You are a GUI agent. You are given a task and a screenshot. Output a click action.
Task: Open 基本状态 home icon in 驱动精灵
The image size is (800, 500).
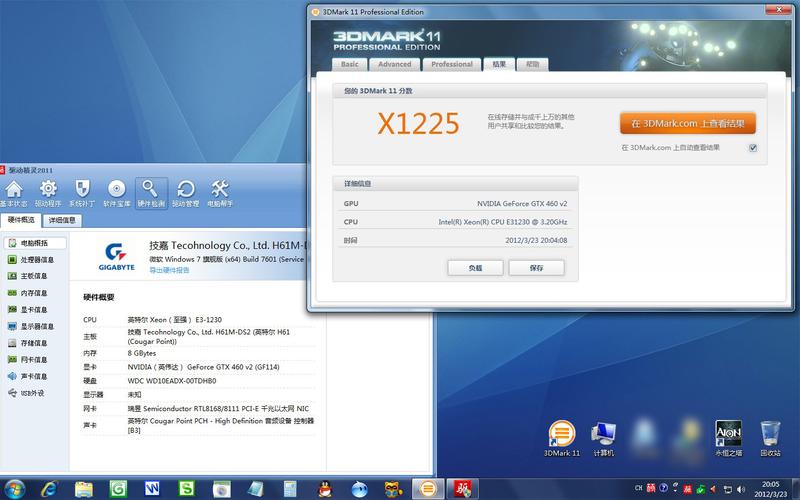click(14, 193)
